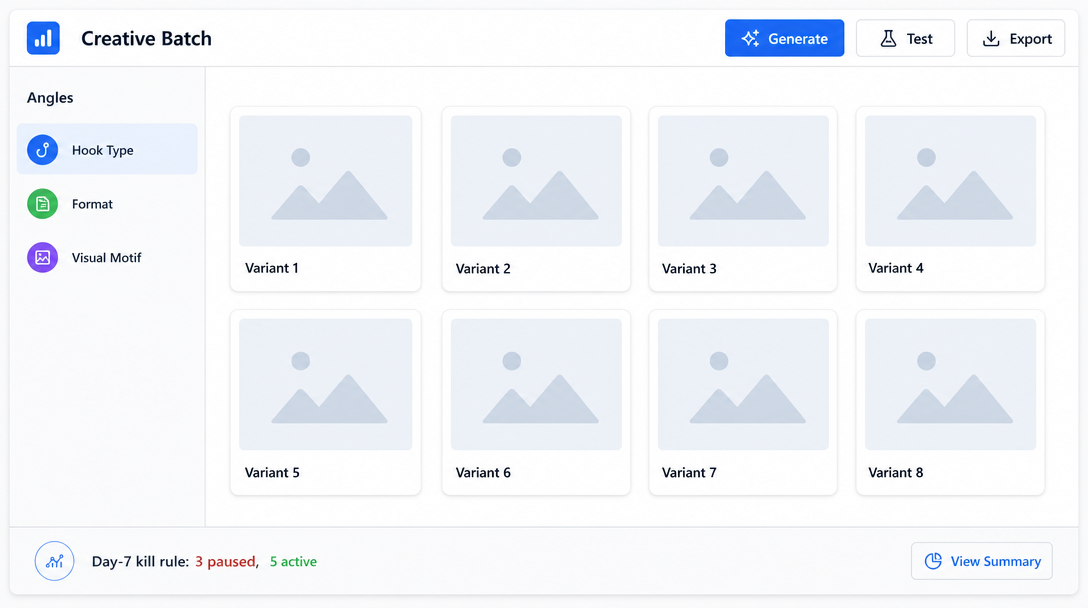Click the "Variant 6" label
Screen dimensions: 1088x608
483,473
